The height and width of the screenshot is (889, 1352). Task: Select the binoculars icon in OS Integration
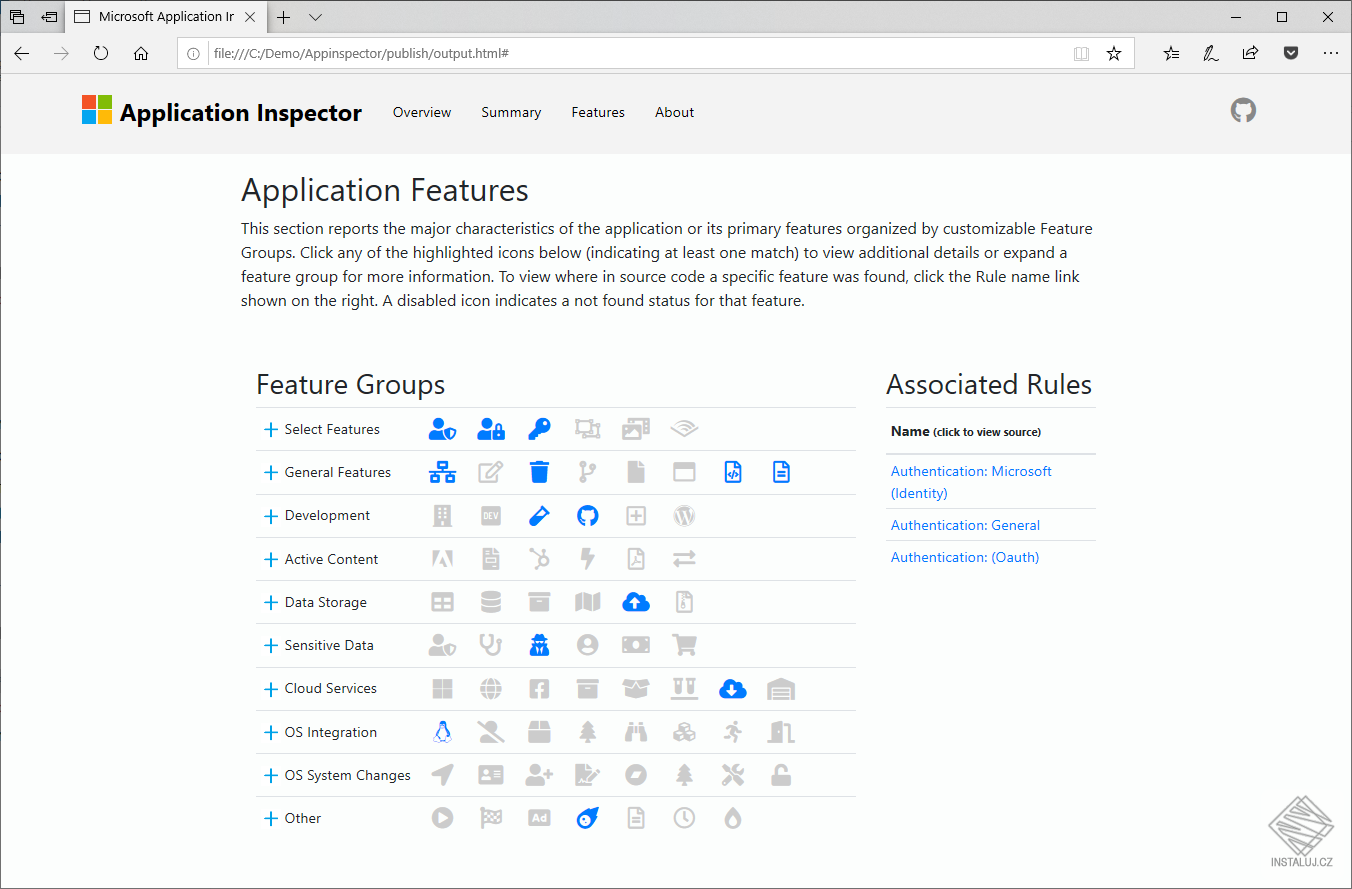(636, 732)
